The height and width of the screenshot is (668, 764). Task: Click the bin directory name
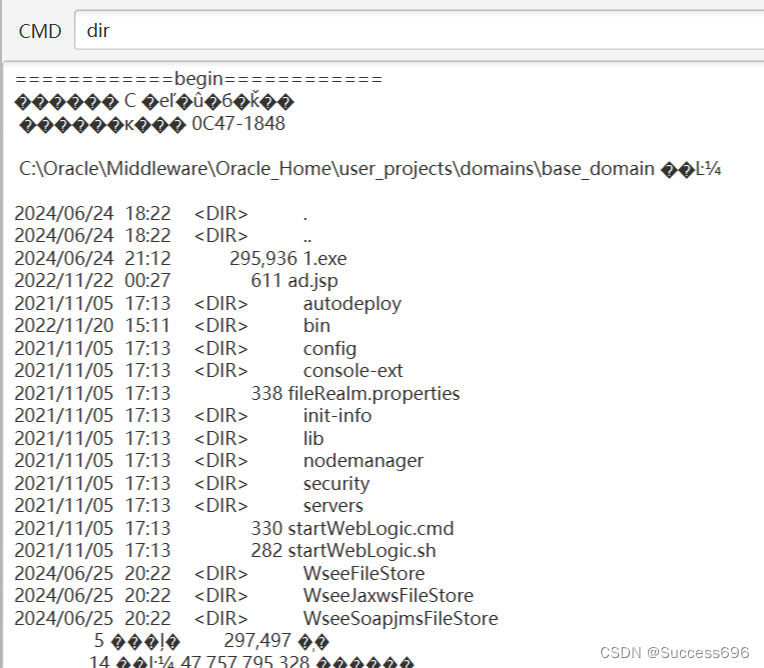click(317, 325)
